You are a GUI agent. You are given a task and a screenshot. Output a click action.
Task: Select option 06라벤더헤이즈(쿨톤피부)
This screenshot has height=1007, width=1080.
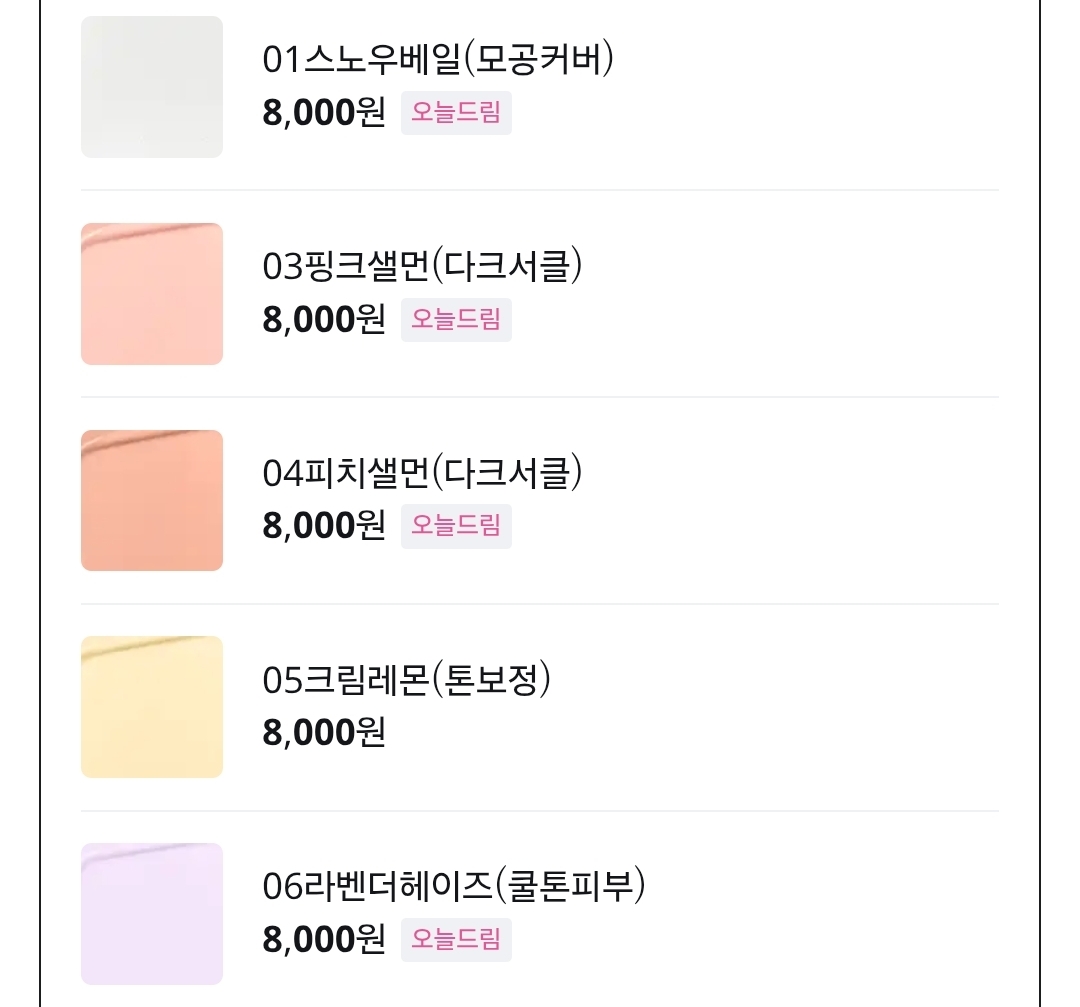(x=454, y=887)
